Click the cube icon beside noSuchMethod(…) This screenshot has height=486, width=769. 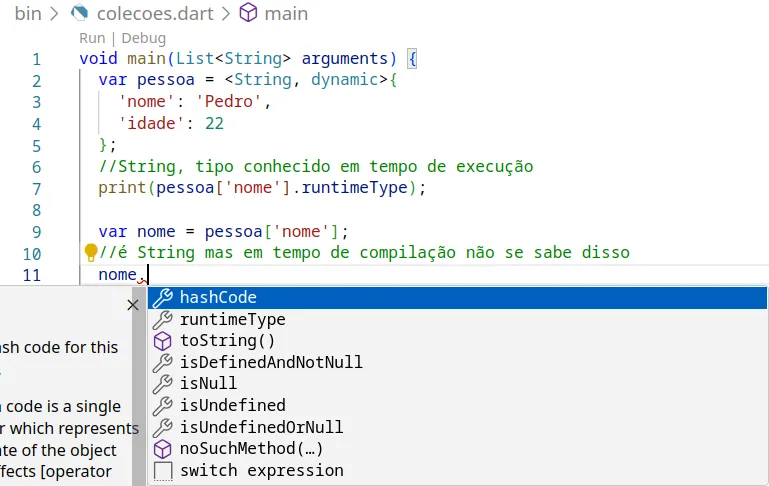pos(163,449)
